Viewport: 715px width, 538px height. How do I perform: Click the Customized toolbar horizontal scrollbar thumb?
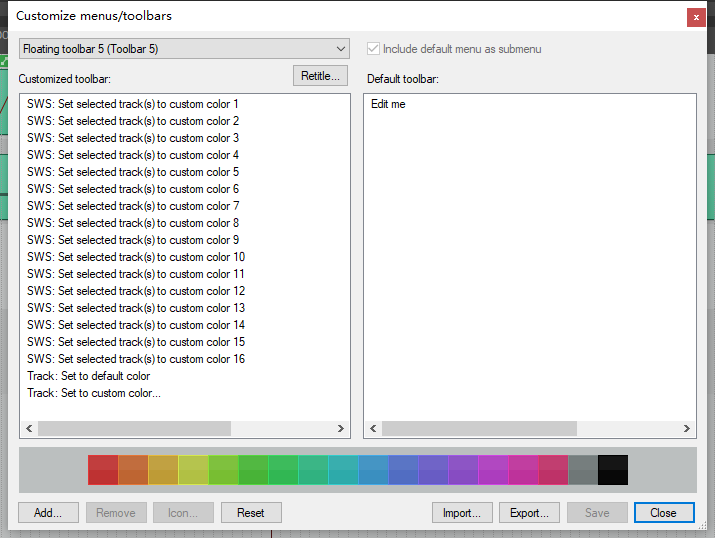pyautogui.click(x=135, y=429)
